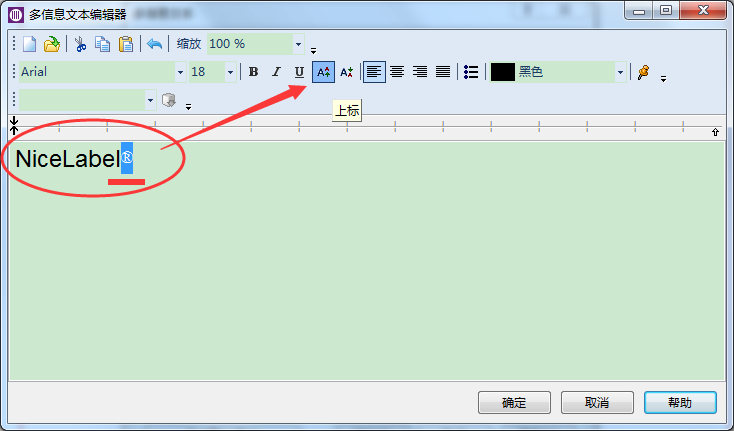Expand the formatting toolbar overflow options
This screenshot has width=734, height=431.
663,79
